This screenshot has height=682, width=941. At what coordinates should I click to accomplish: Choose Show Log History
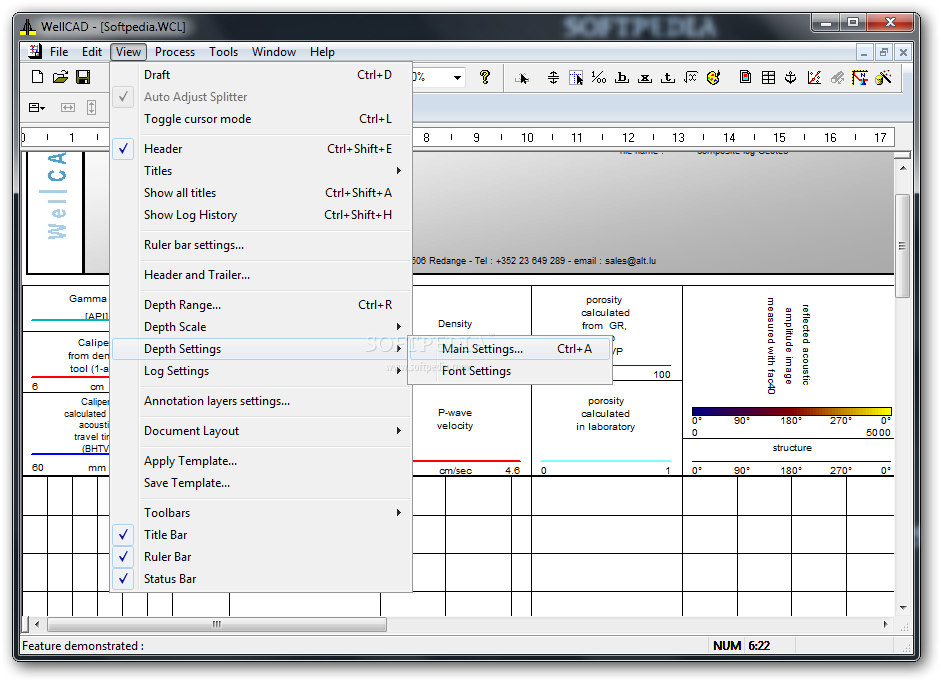[x=262, y=215]
